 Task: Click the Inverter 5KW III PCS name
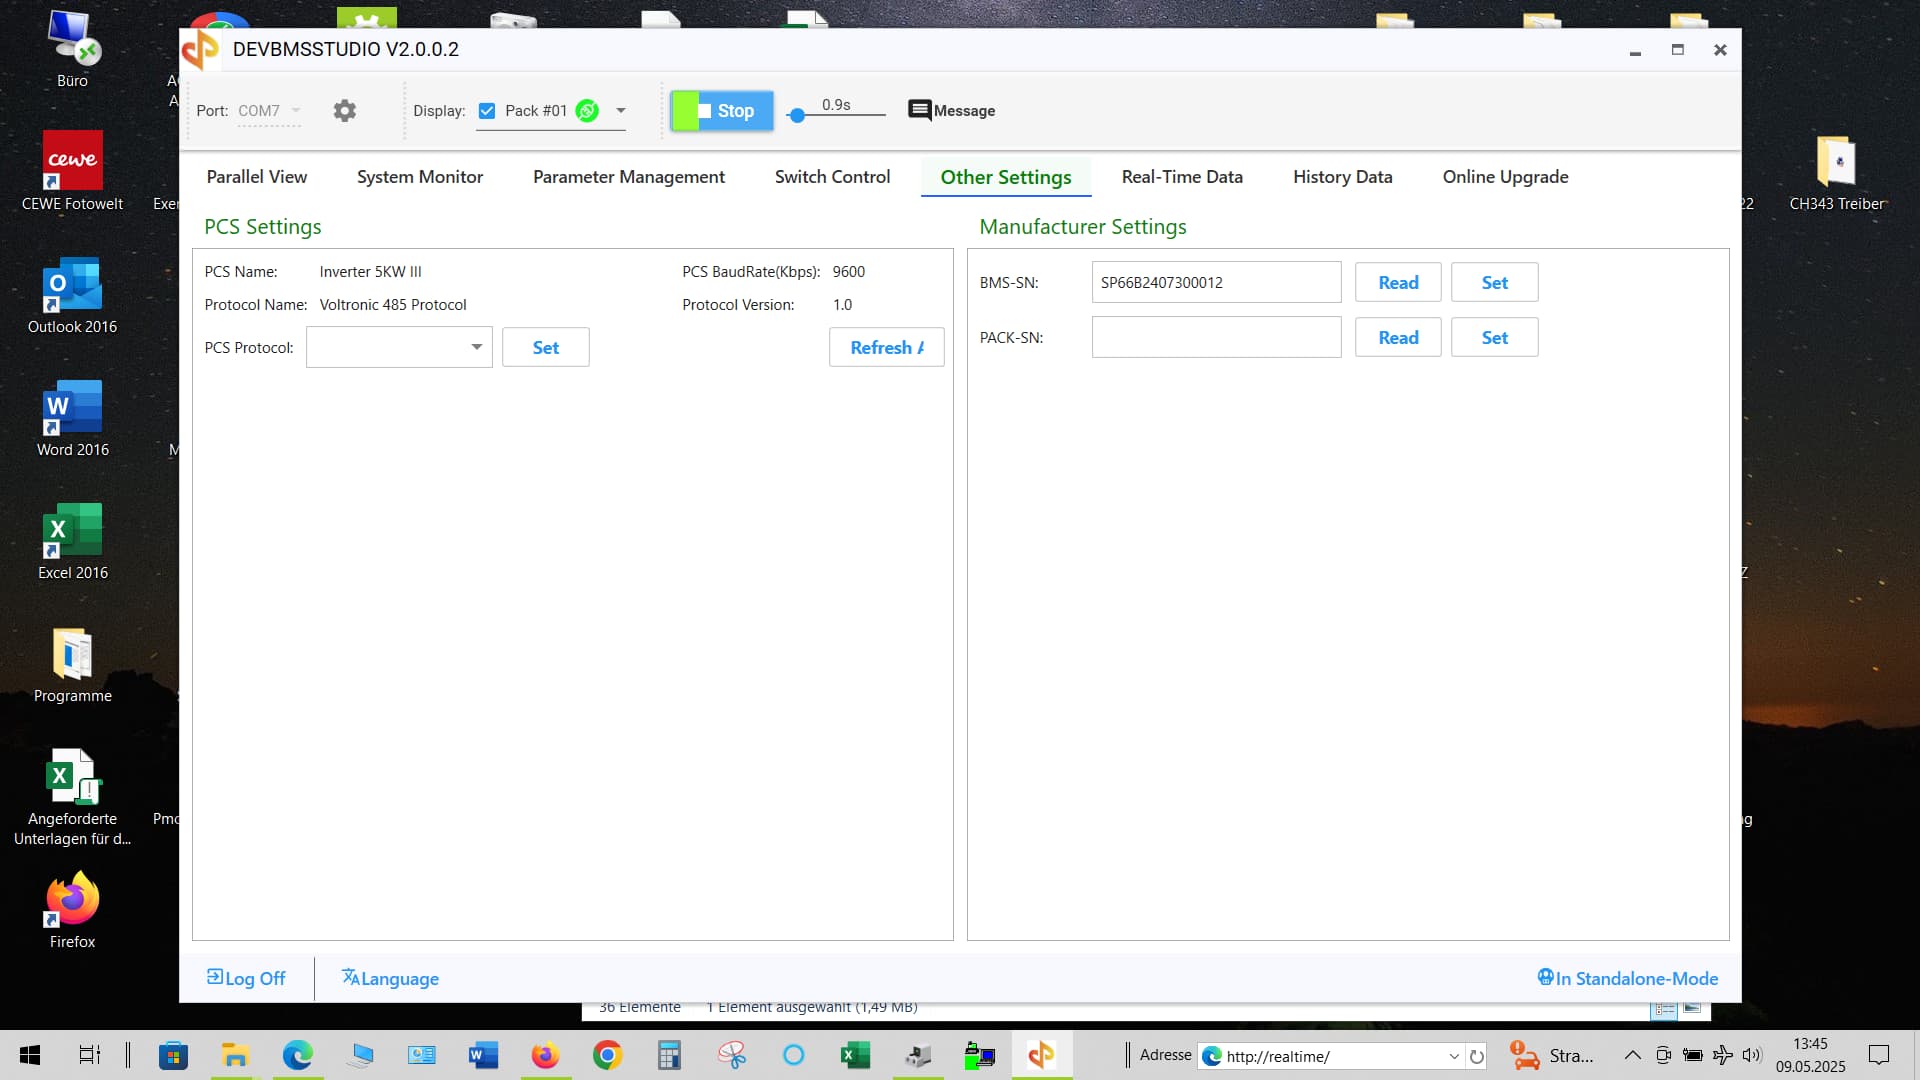pyautogui.click(x=370, y=272)
